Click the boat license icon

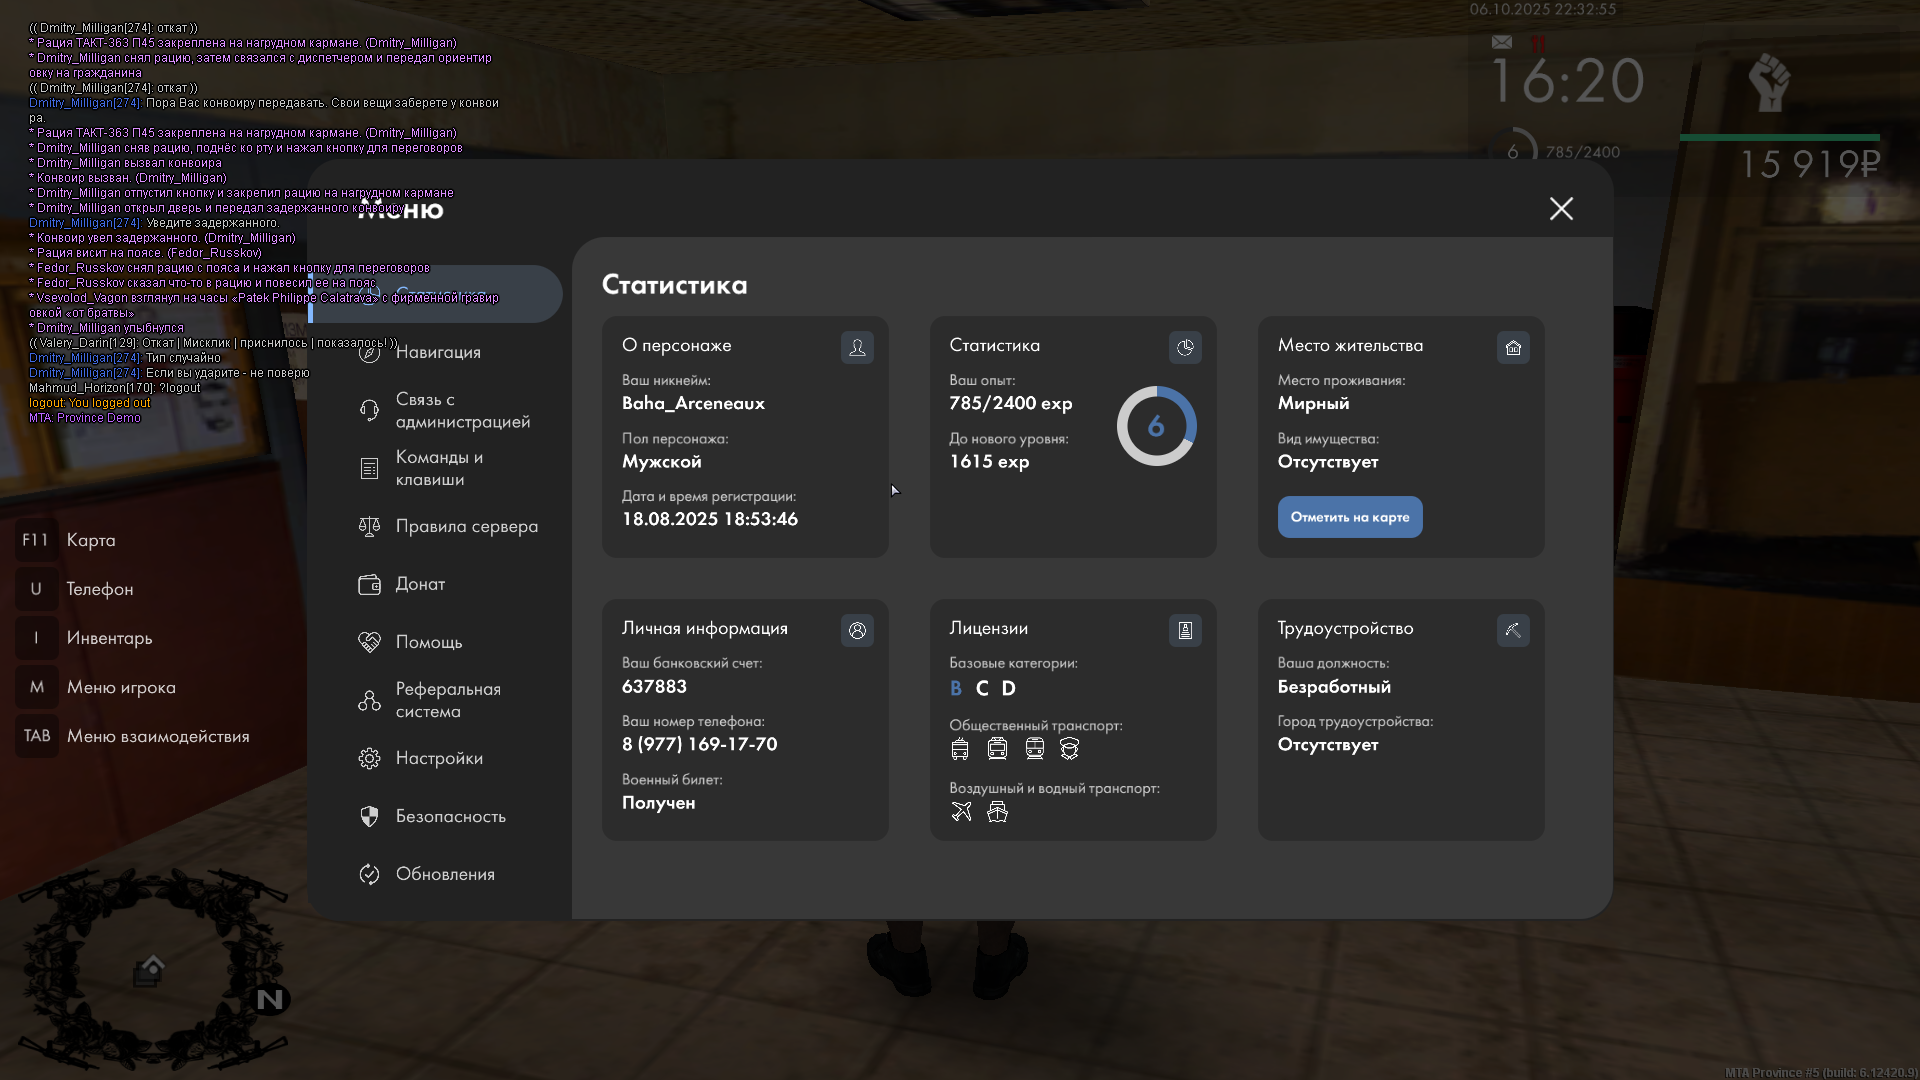(997, 811)
